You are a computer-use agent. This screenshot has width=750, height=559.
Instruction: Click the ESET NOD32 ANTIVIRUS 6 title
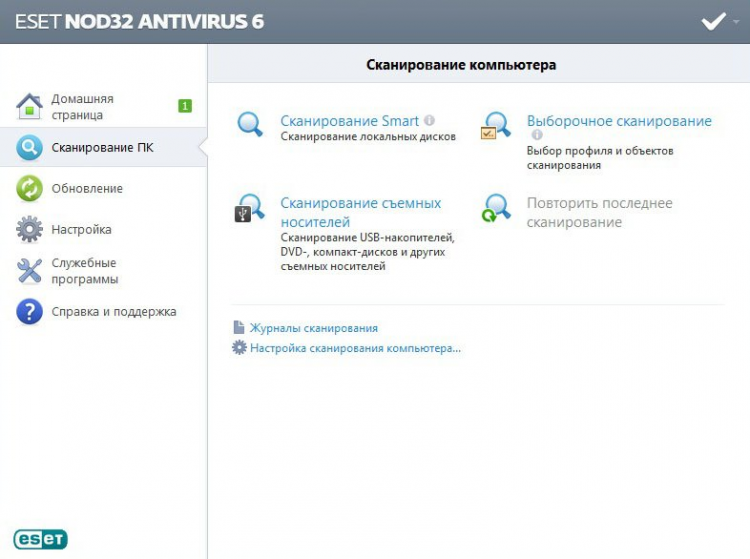[140, 22]
